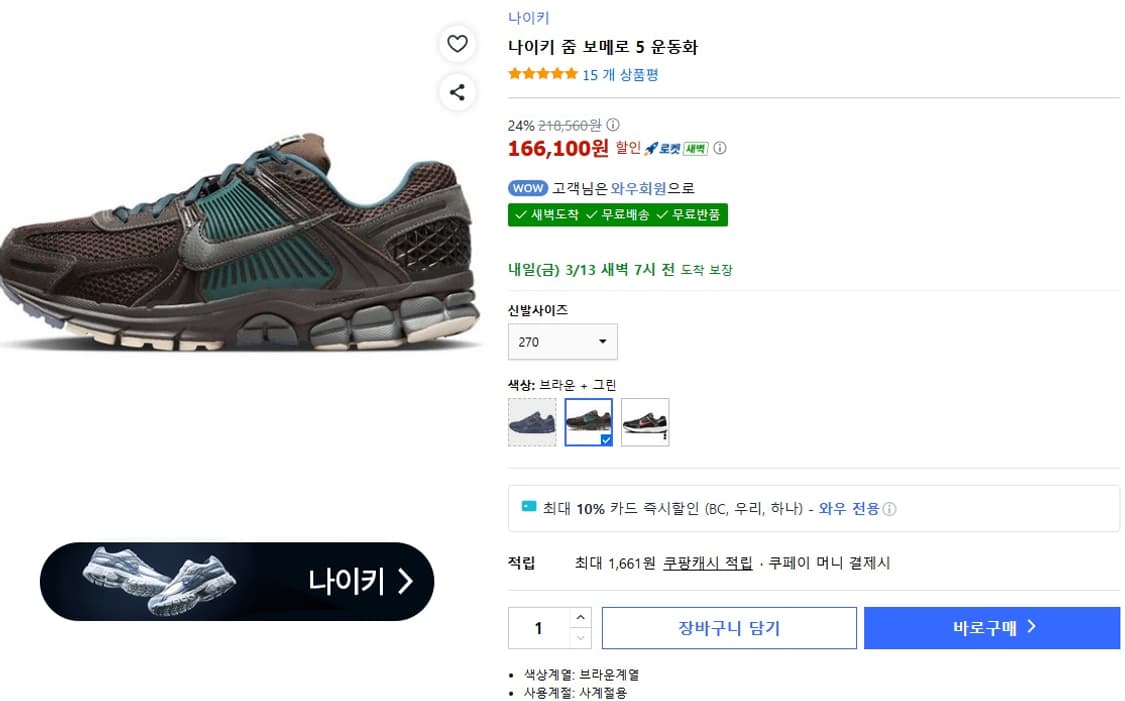Click info icon next to the 새벽 badge
Viewport: 1125px width, 701px height.
click(x=721, y=148)
